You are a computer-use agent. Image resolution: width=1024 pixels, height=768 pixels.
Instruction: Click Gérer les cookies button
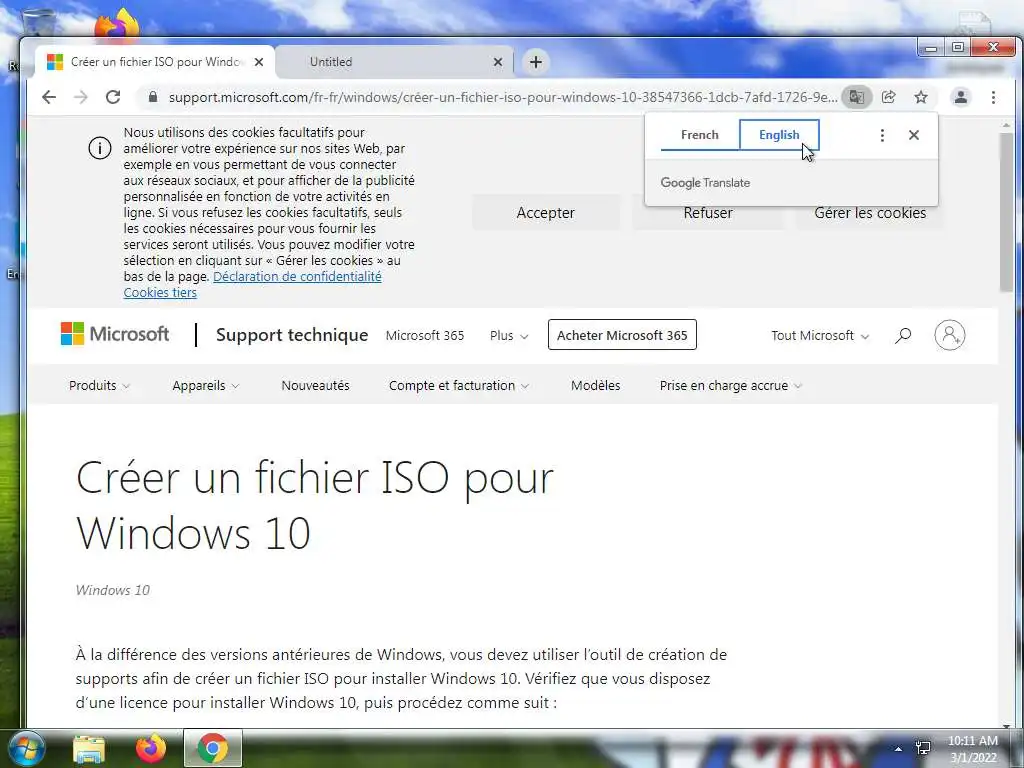870,214
